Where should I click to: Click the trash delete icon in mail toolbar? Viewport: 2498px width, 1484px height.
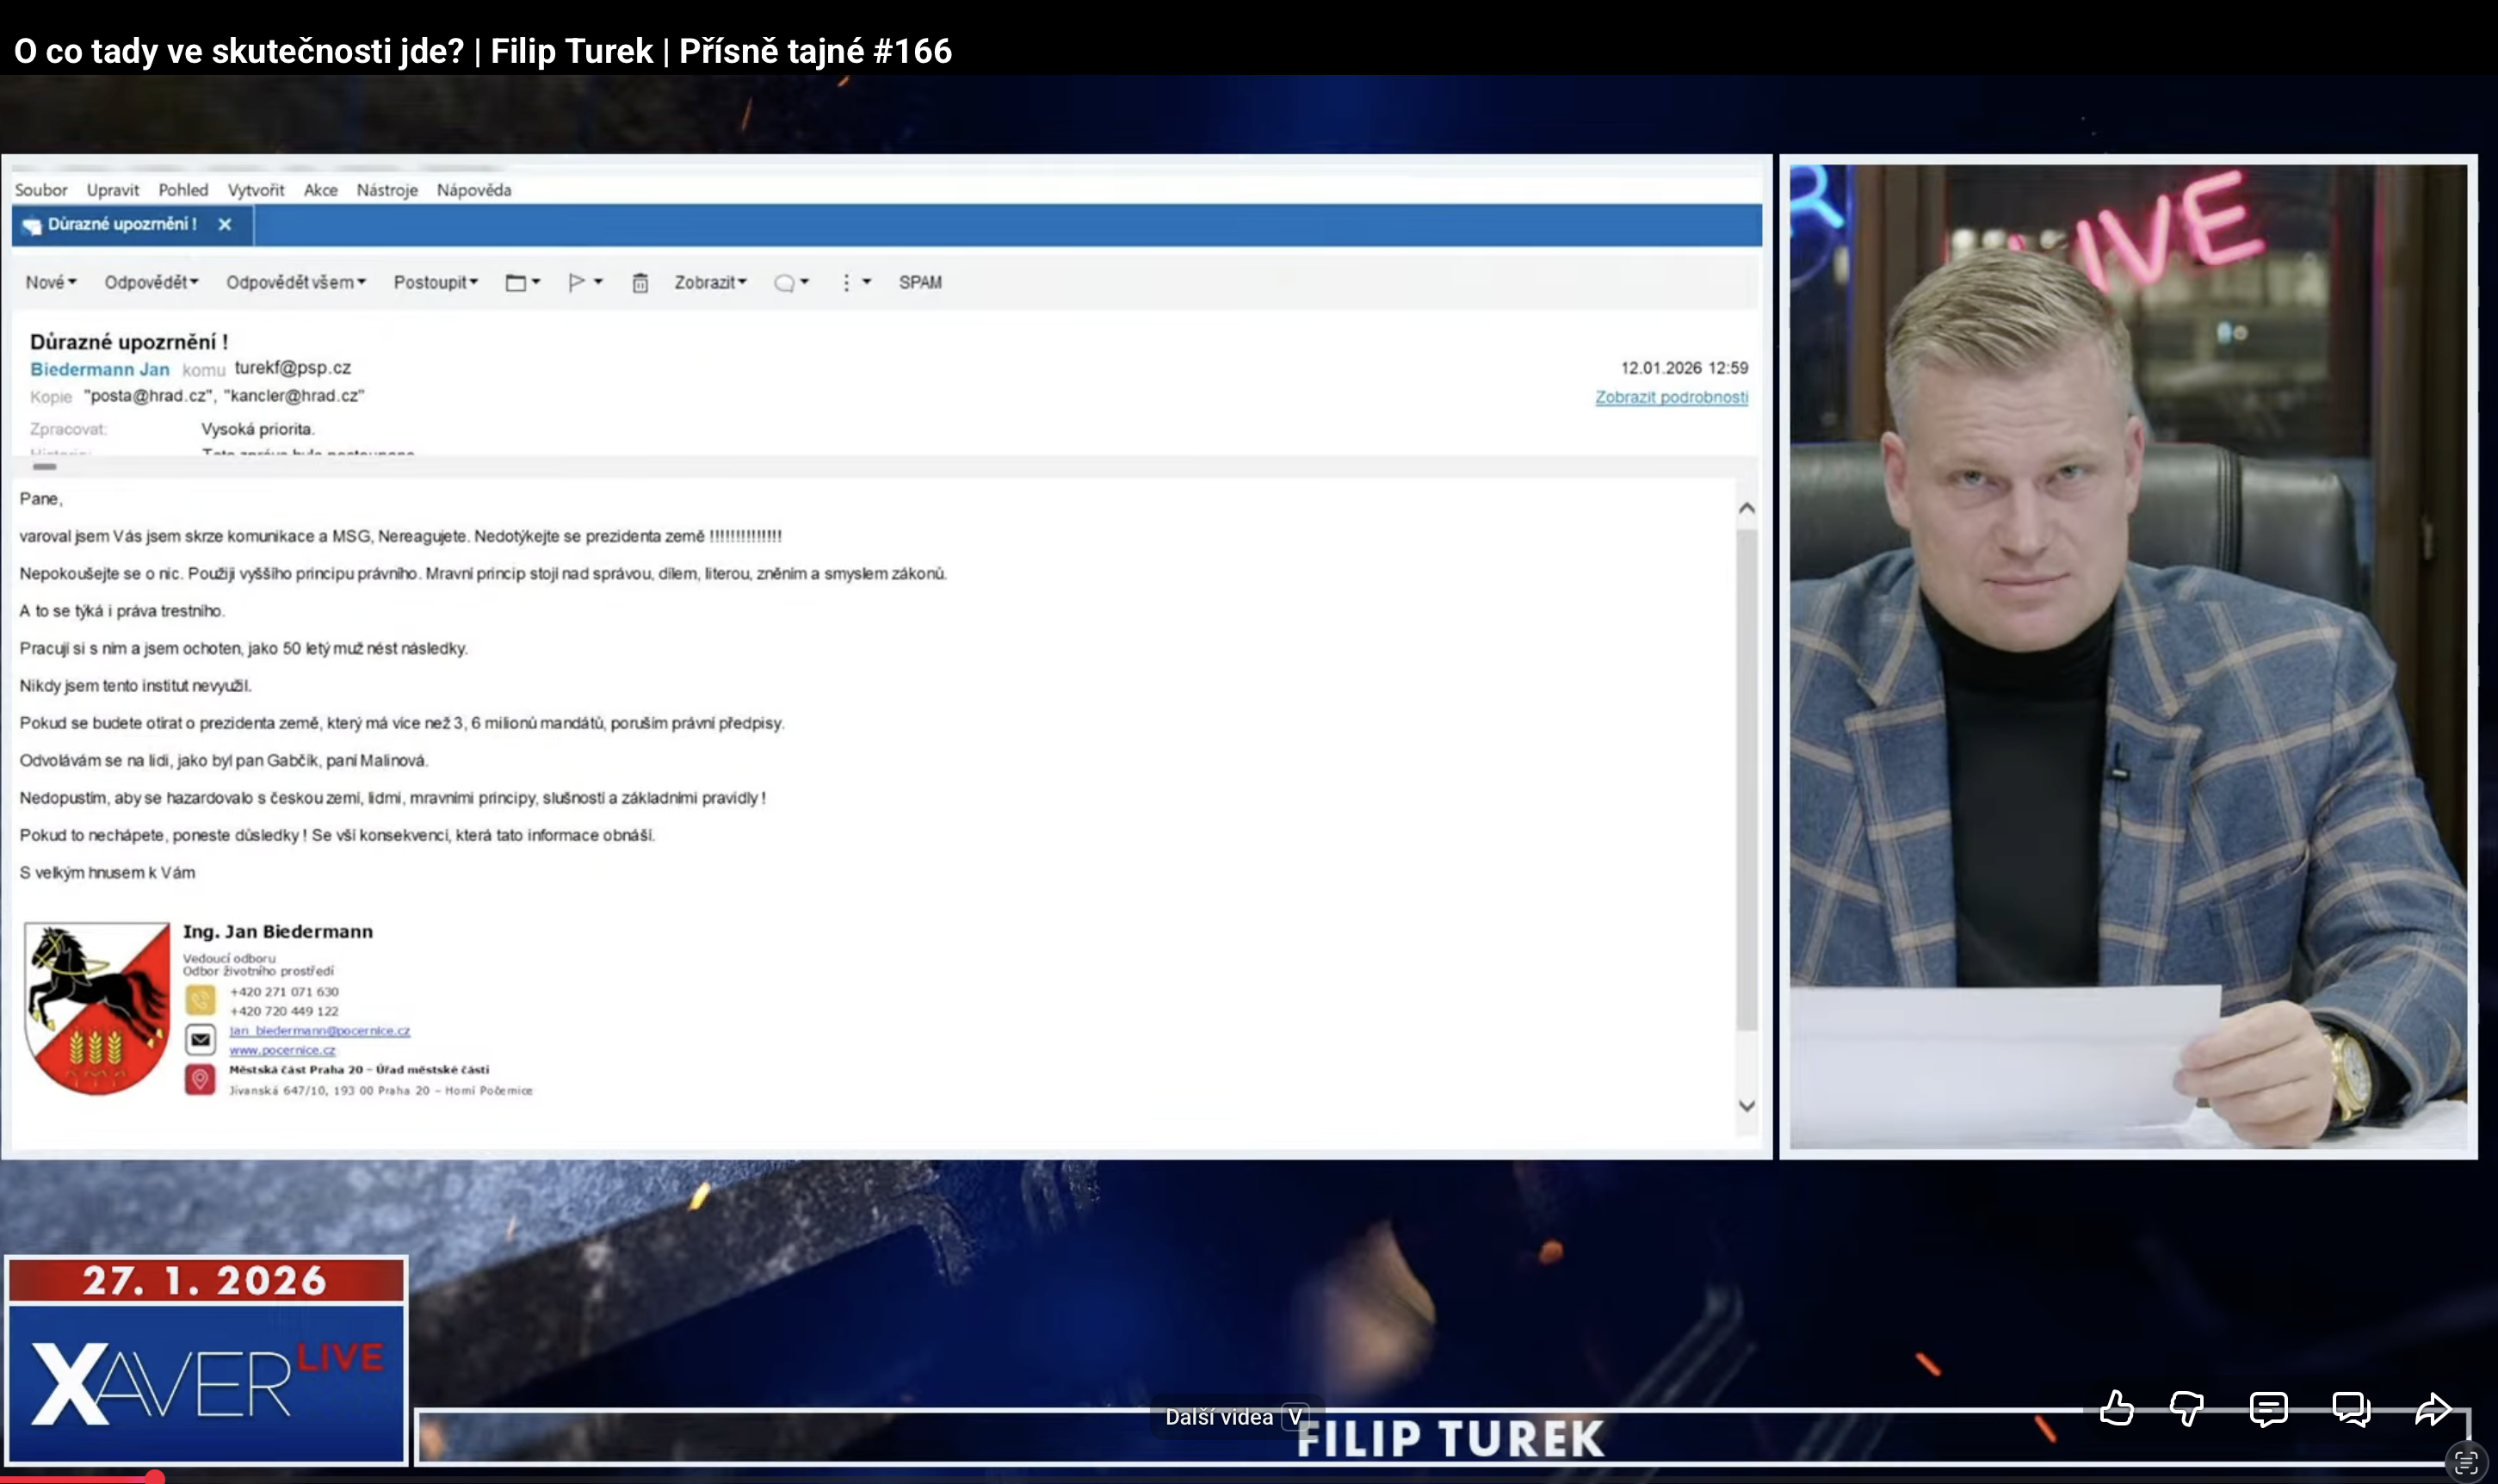click(x=640, y=283)
